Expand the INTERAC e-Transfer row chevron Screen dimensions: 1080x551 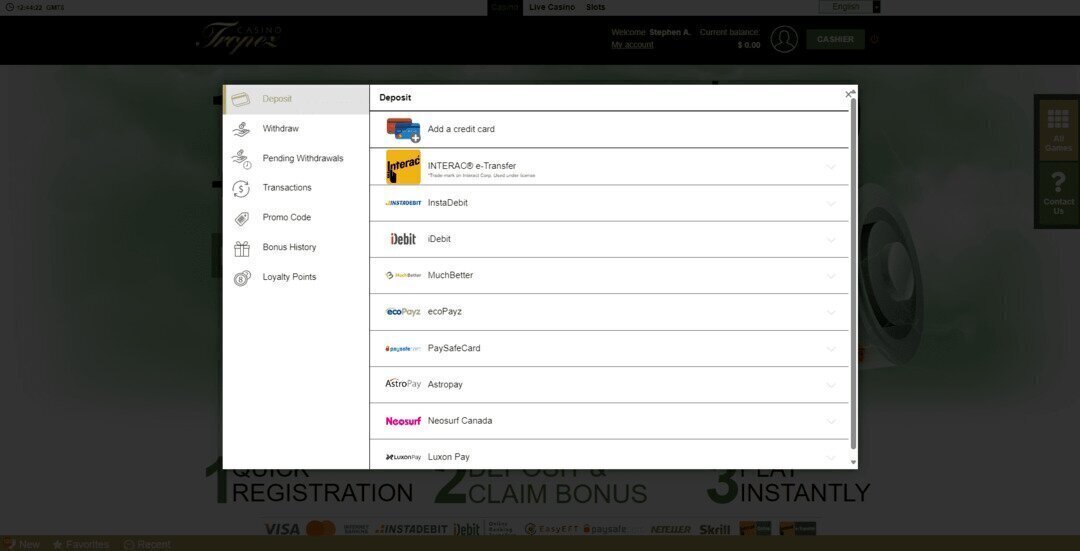click(x=831, y=167)
